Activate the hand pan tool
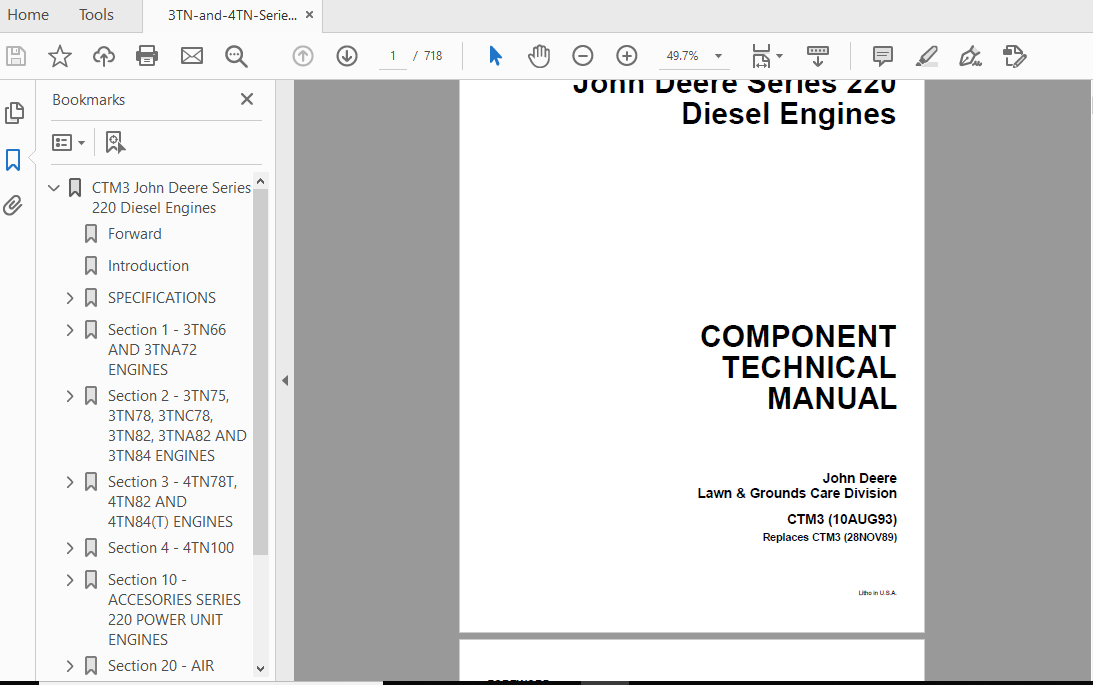This screenshot has width=1093, height=685. click(539, 56)
